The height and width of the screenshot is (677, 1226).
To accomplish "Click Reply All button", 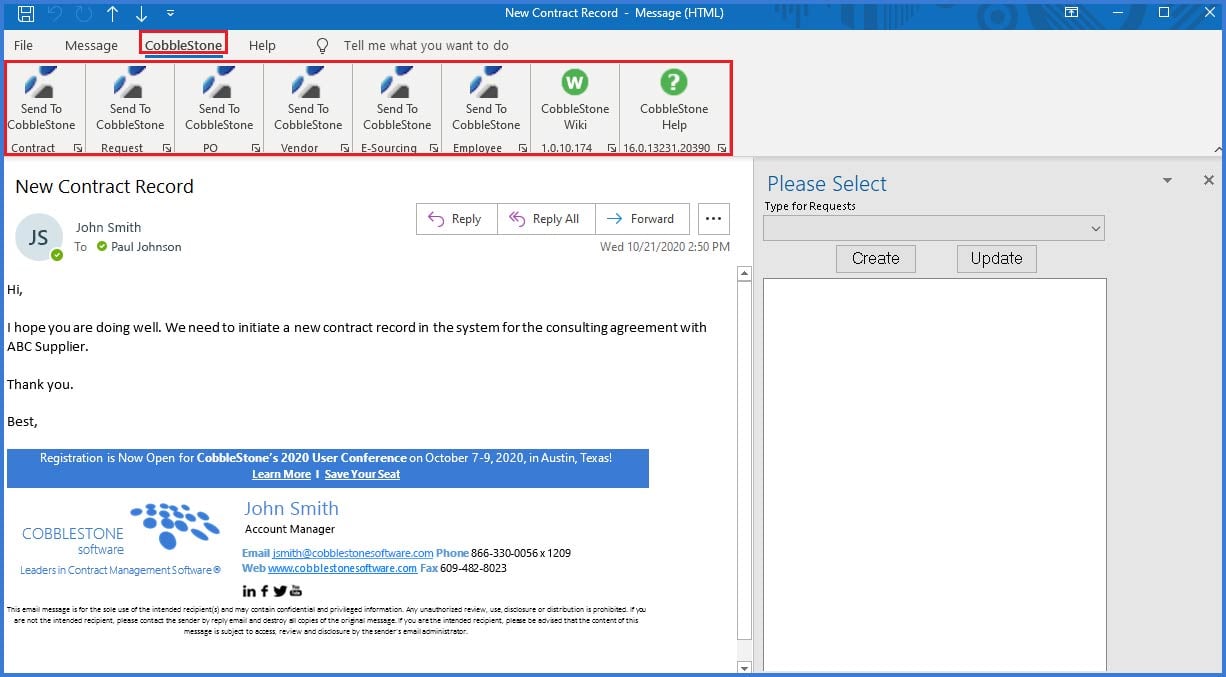I will (x=546, y=219).
